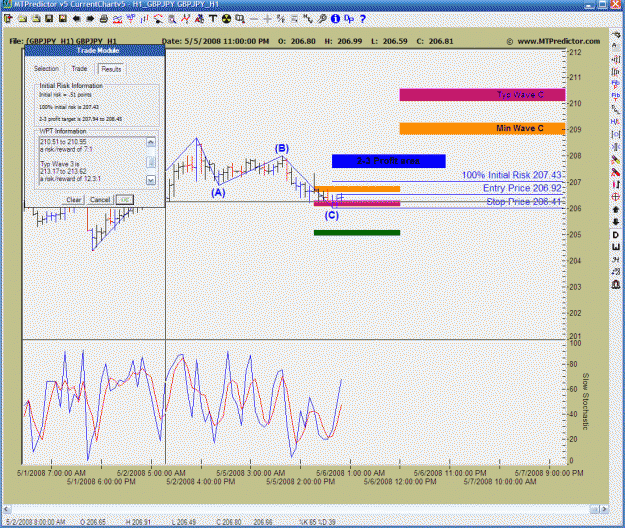
Task: Click the bell alarm icon in sidebar
Action: [x=615, y=285]
